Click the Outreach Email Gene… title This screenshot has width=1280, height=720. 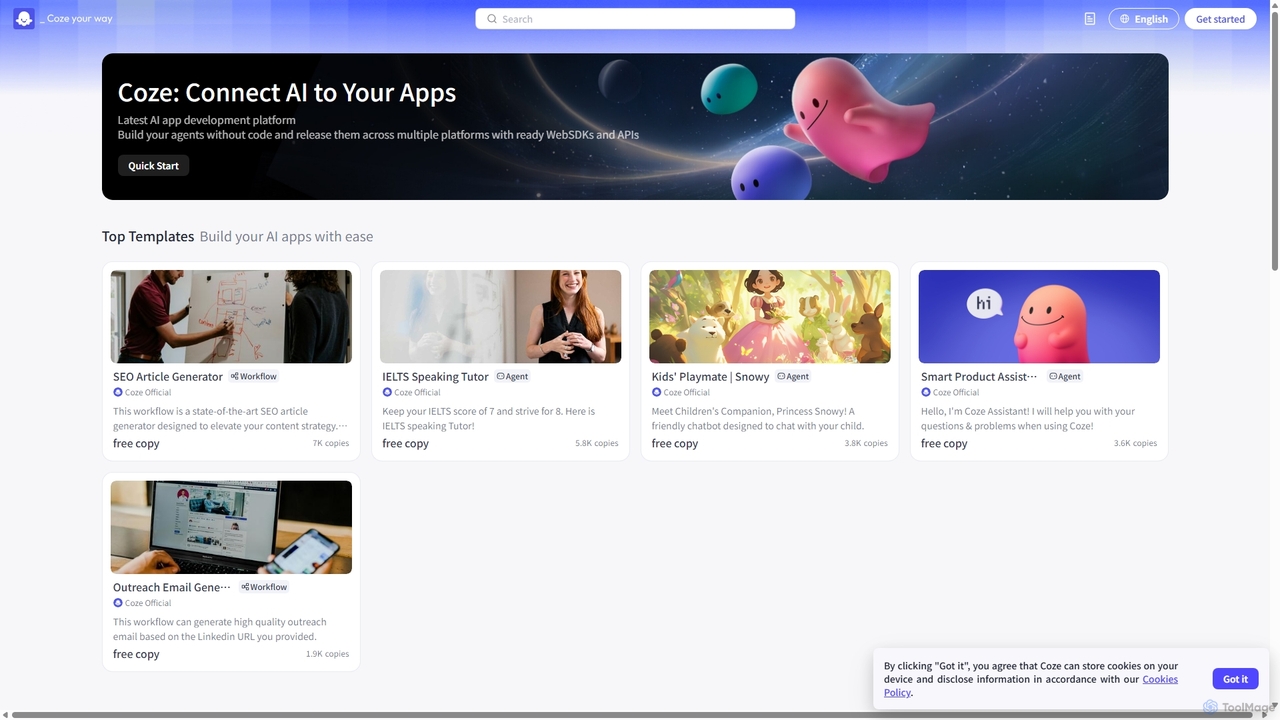click(x=172, y=587)
